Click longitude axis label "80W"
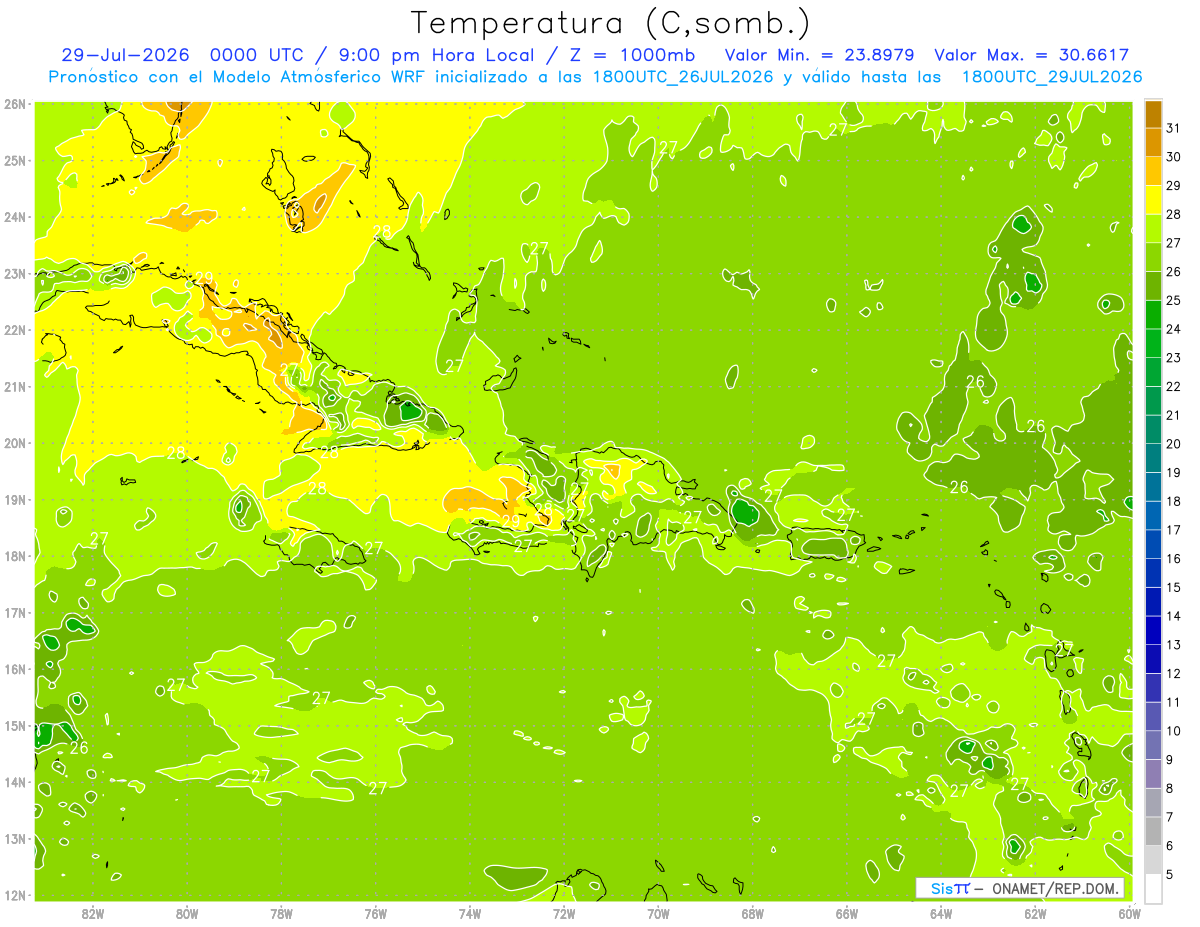The image size is (1200, 927). pos(187,913)
